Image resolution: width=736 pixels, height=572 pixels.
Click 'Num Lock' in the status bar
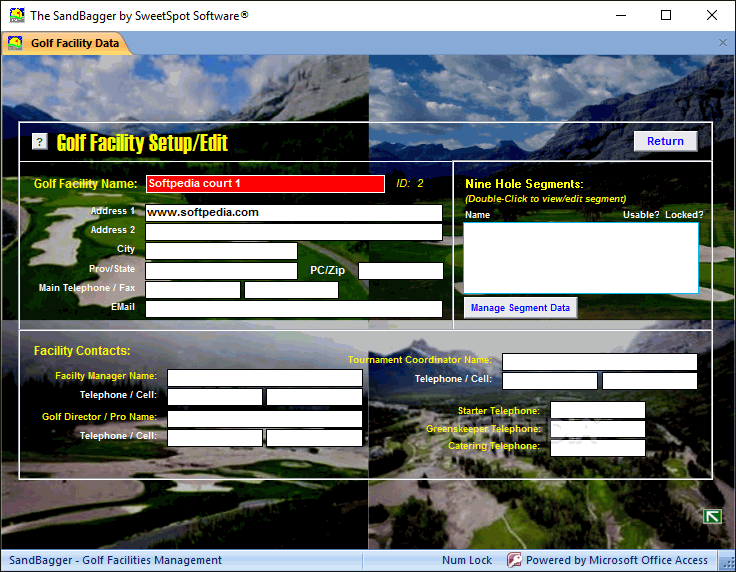point(467,560)
